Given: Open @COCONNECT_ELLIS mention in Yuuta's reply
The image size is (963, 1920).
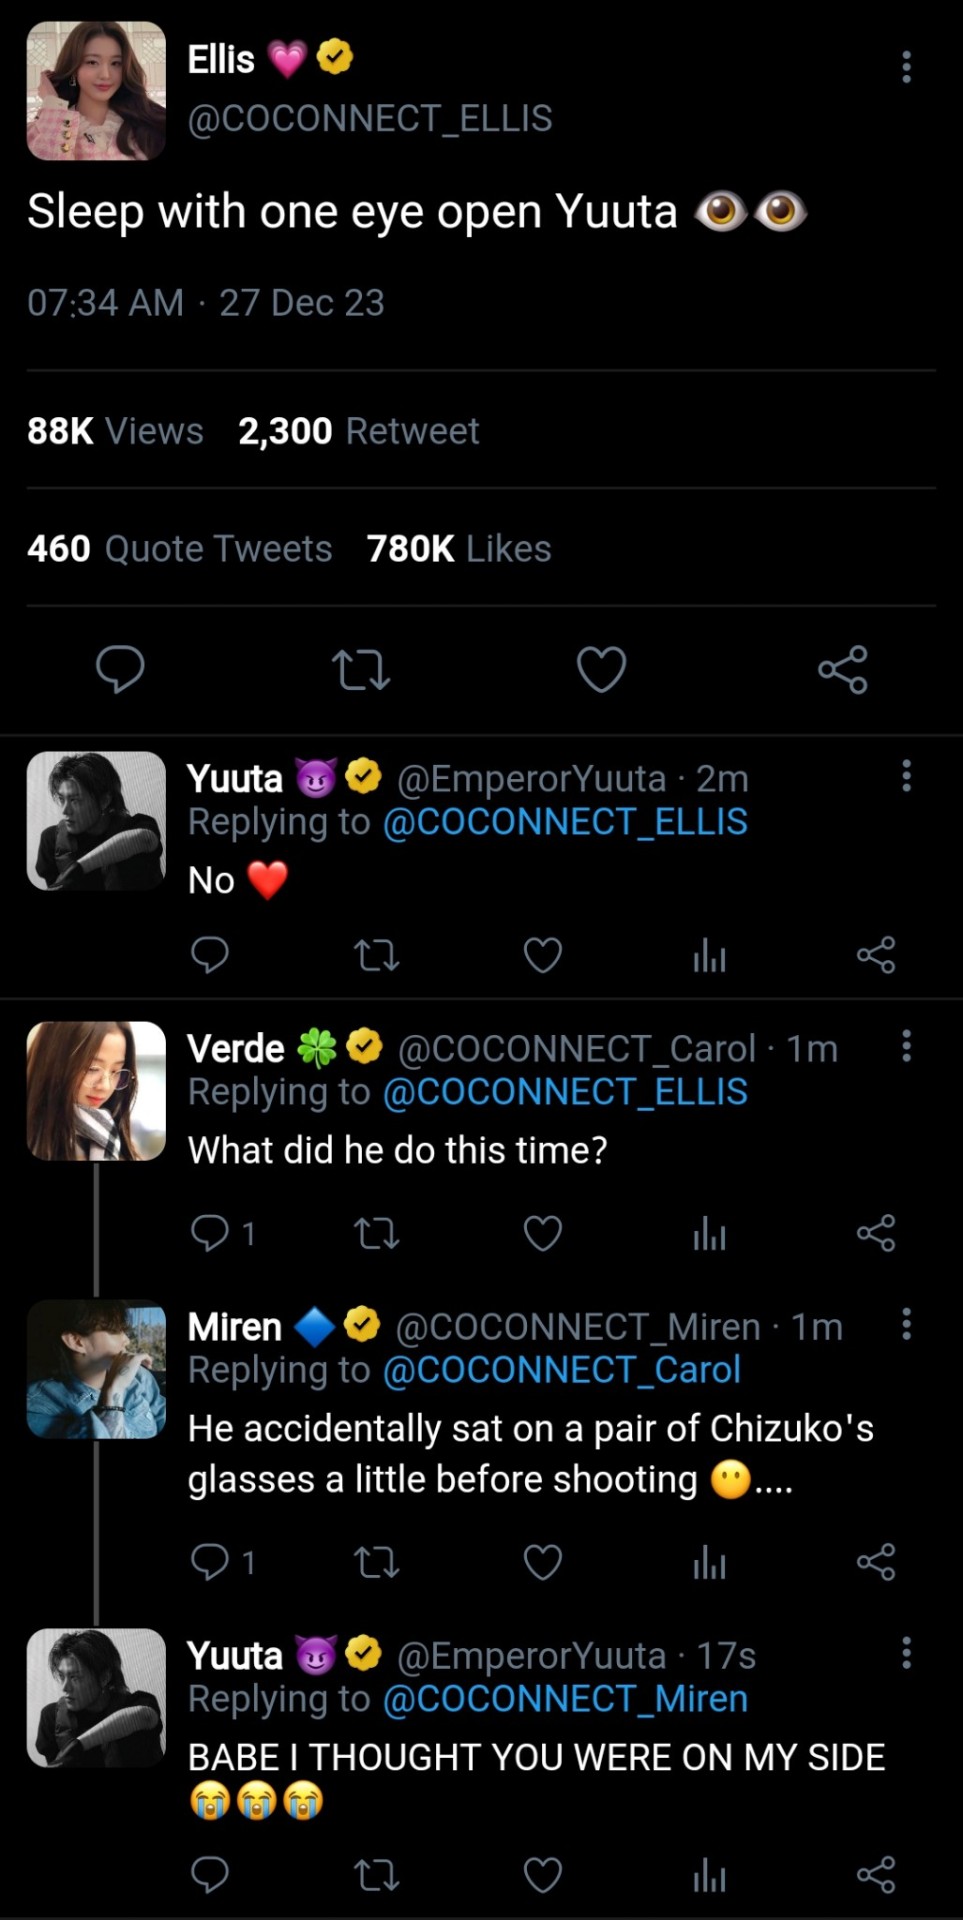Looking at the screenshot, I should pyautogui.click(x=565, y=822).
